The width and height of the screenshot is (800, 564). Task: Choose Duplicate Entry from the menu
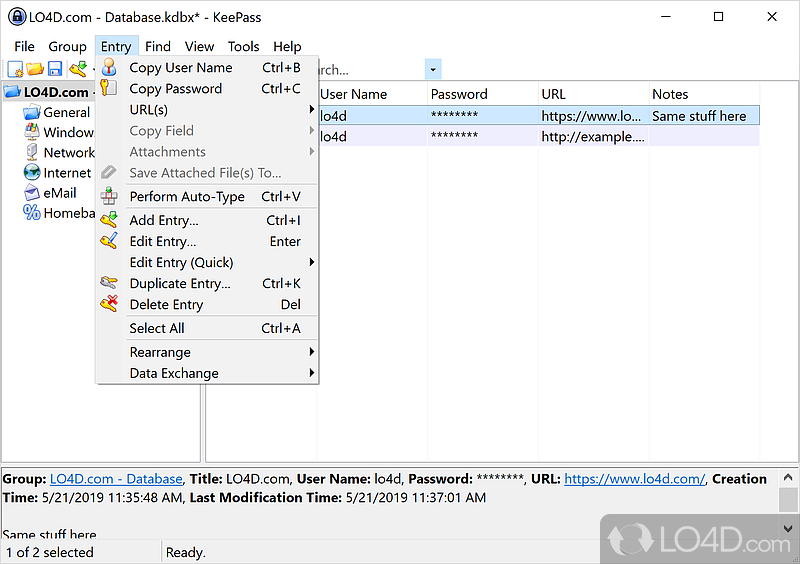click(180, 284)
